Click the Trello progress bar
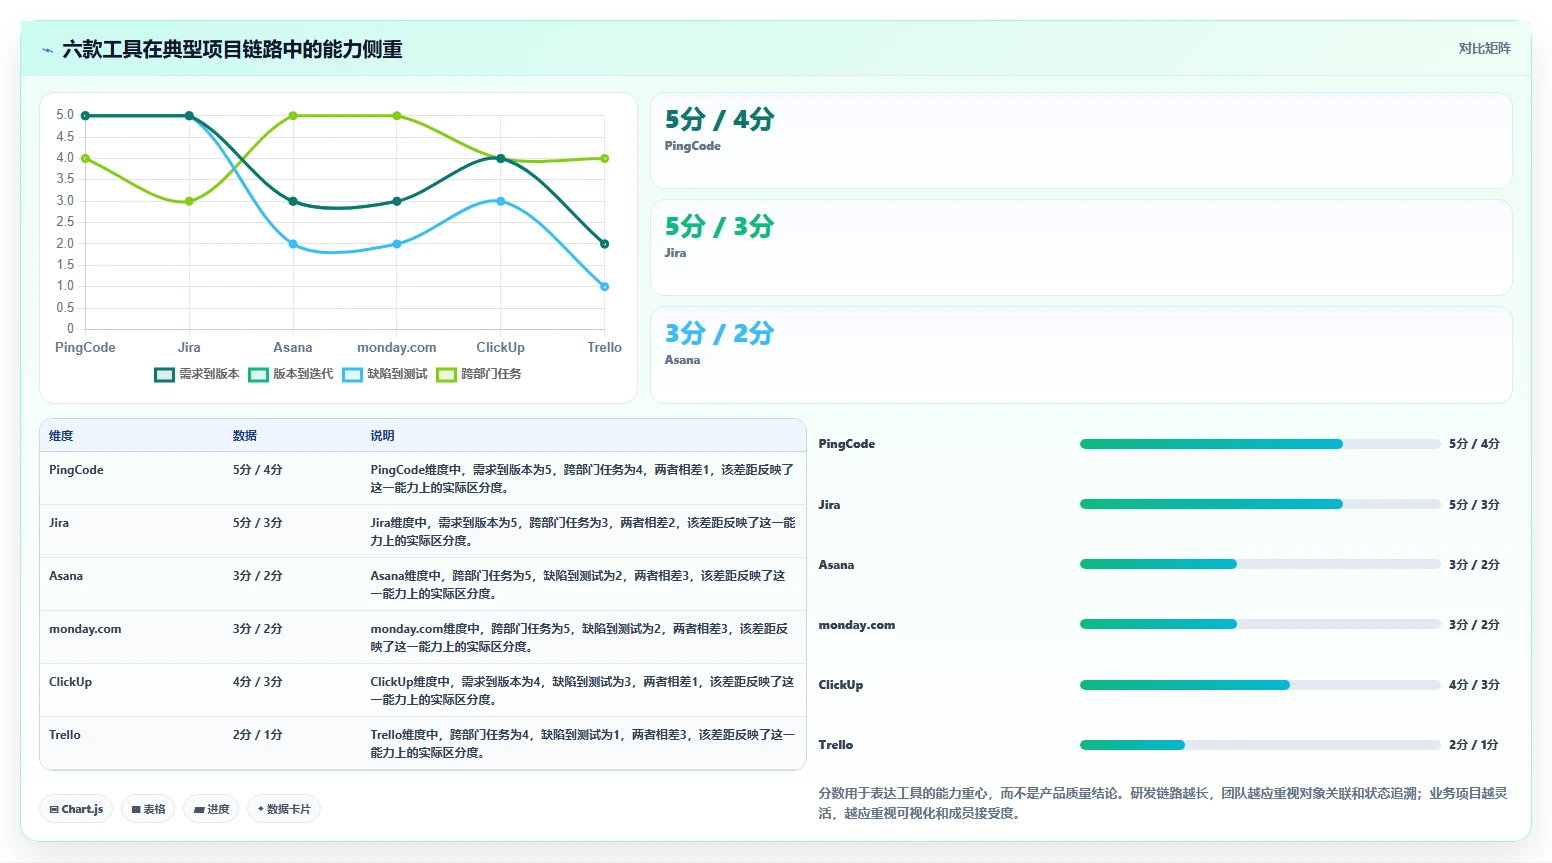 pos(1260,745)
